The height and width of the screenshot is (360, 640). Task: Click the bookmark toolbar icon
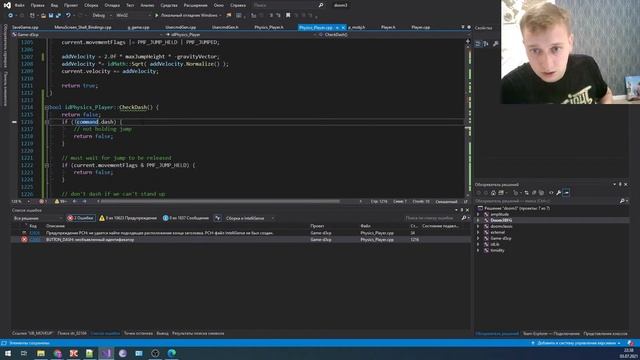(x=288, y=16)
